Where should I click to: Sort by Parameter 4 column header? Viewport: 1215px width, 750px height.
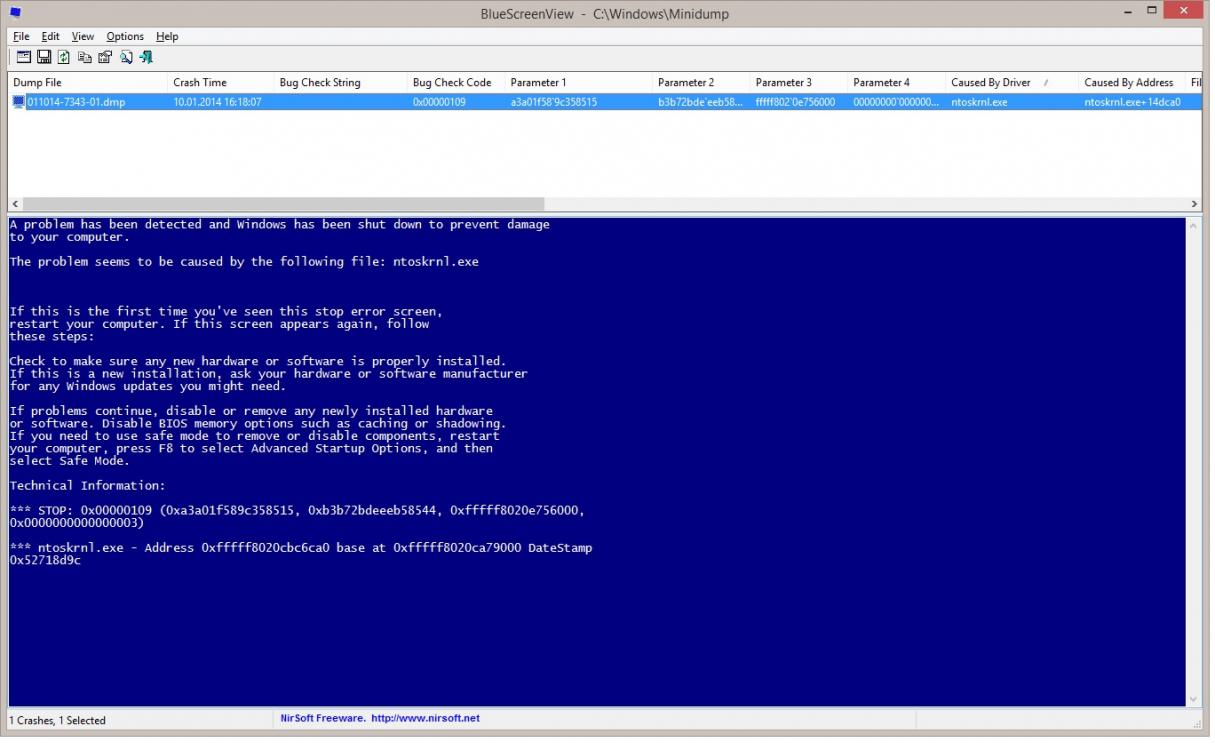[x=896, y=82]
